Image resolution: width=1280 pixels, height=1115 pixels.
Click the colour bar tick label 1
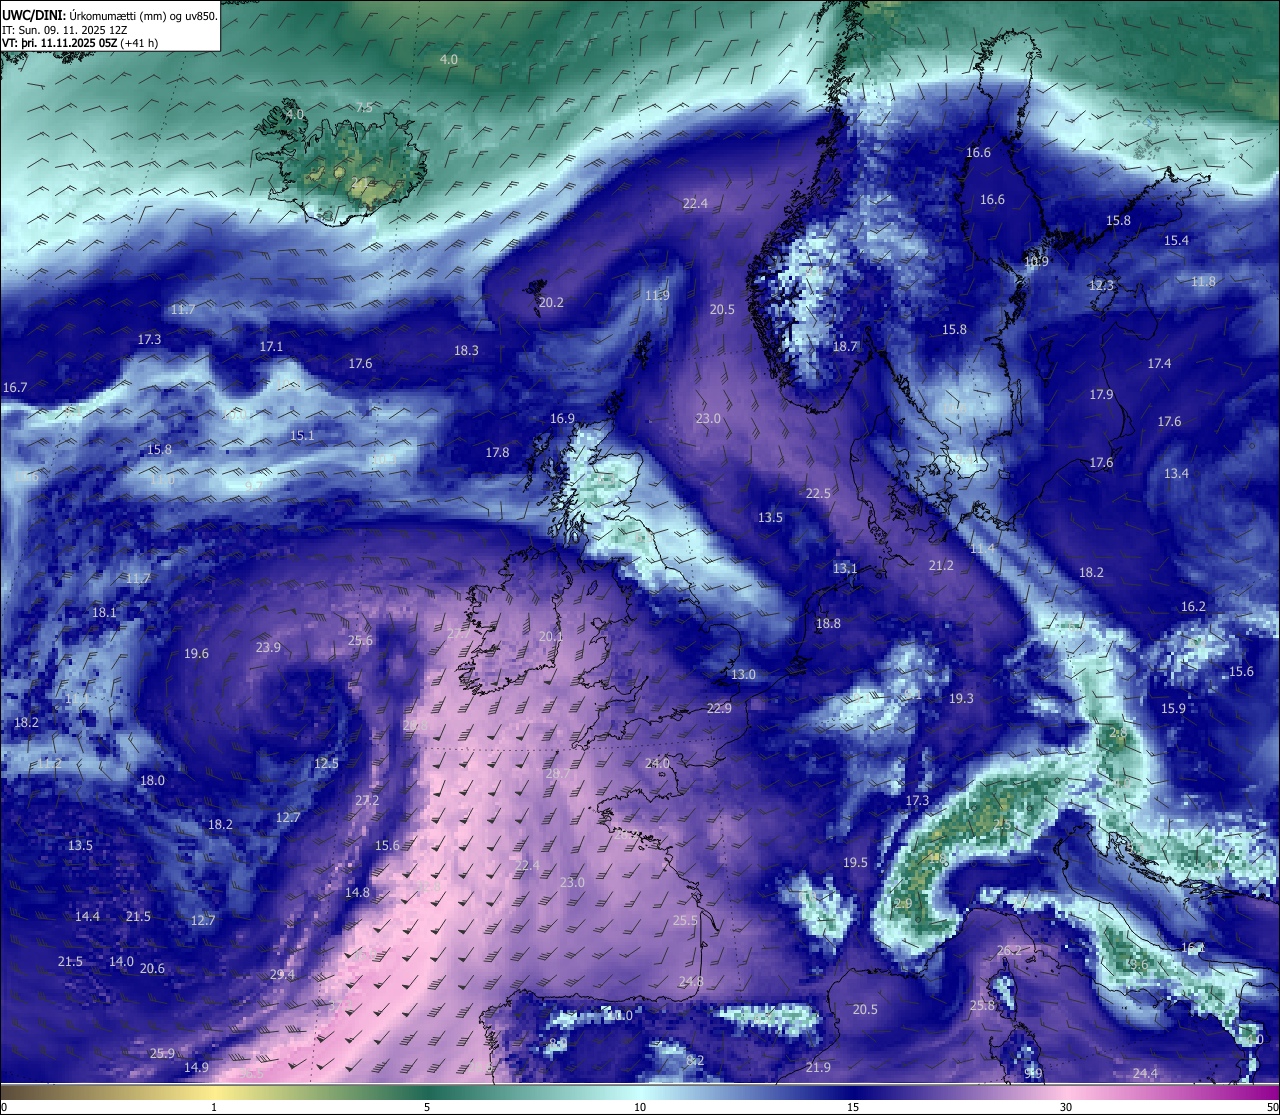pos(214,1107)
